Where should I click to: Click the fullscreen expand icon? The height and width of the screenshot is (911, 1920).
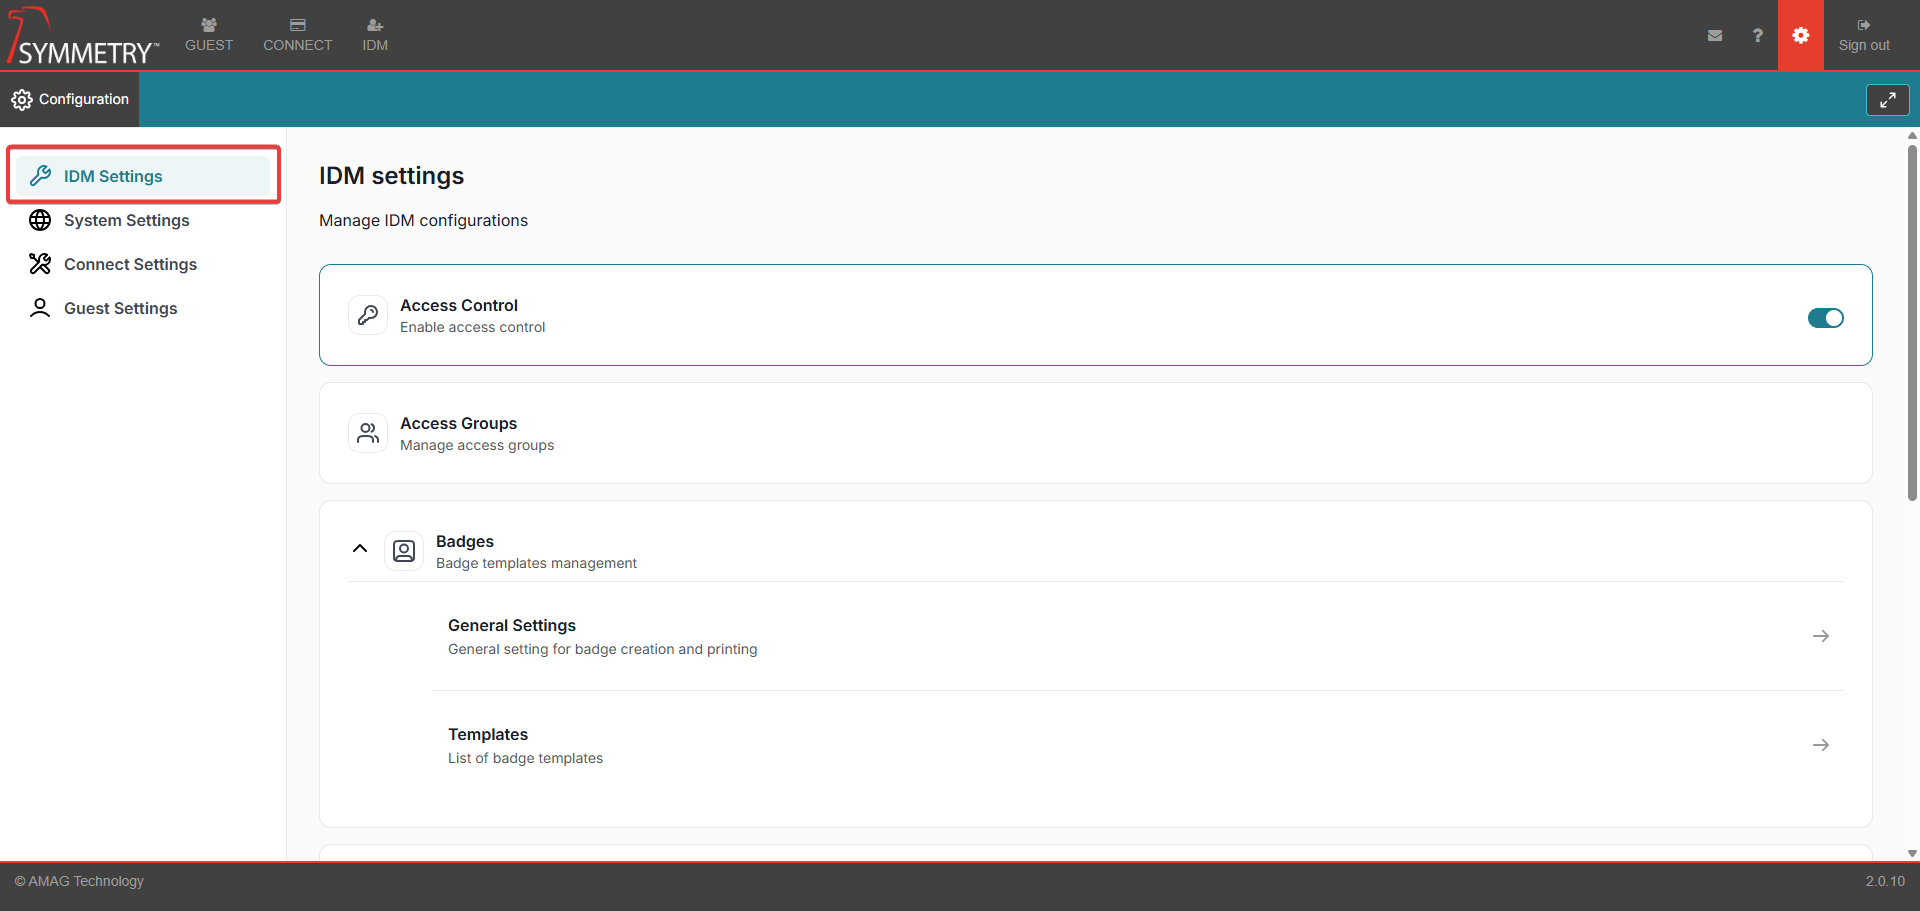point(1887,100)
